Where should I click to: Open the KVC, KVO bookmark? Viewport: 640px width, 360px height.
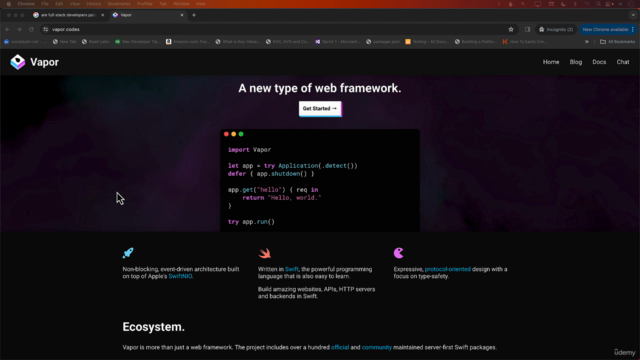click(x=288, y=42)
